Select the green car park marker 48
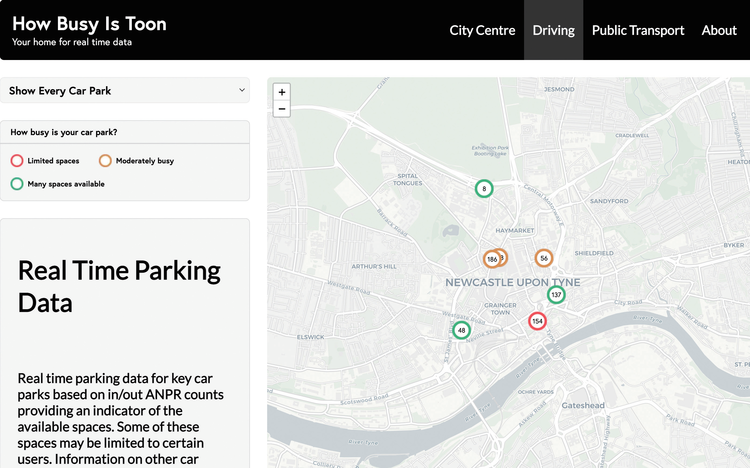This screenshot has width=750, height=468. click(461, 330)
